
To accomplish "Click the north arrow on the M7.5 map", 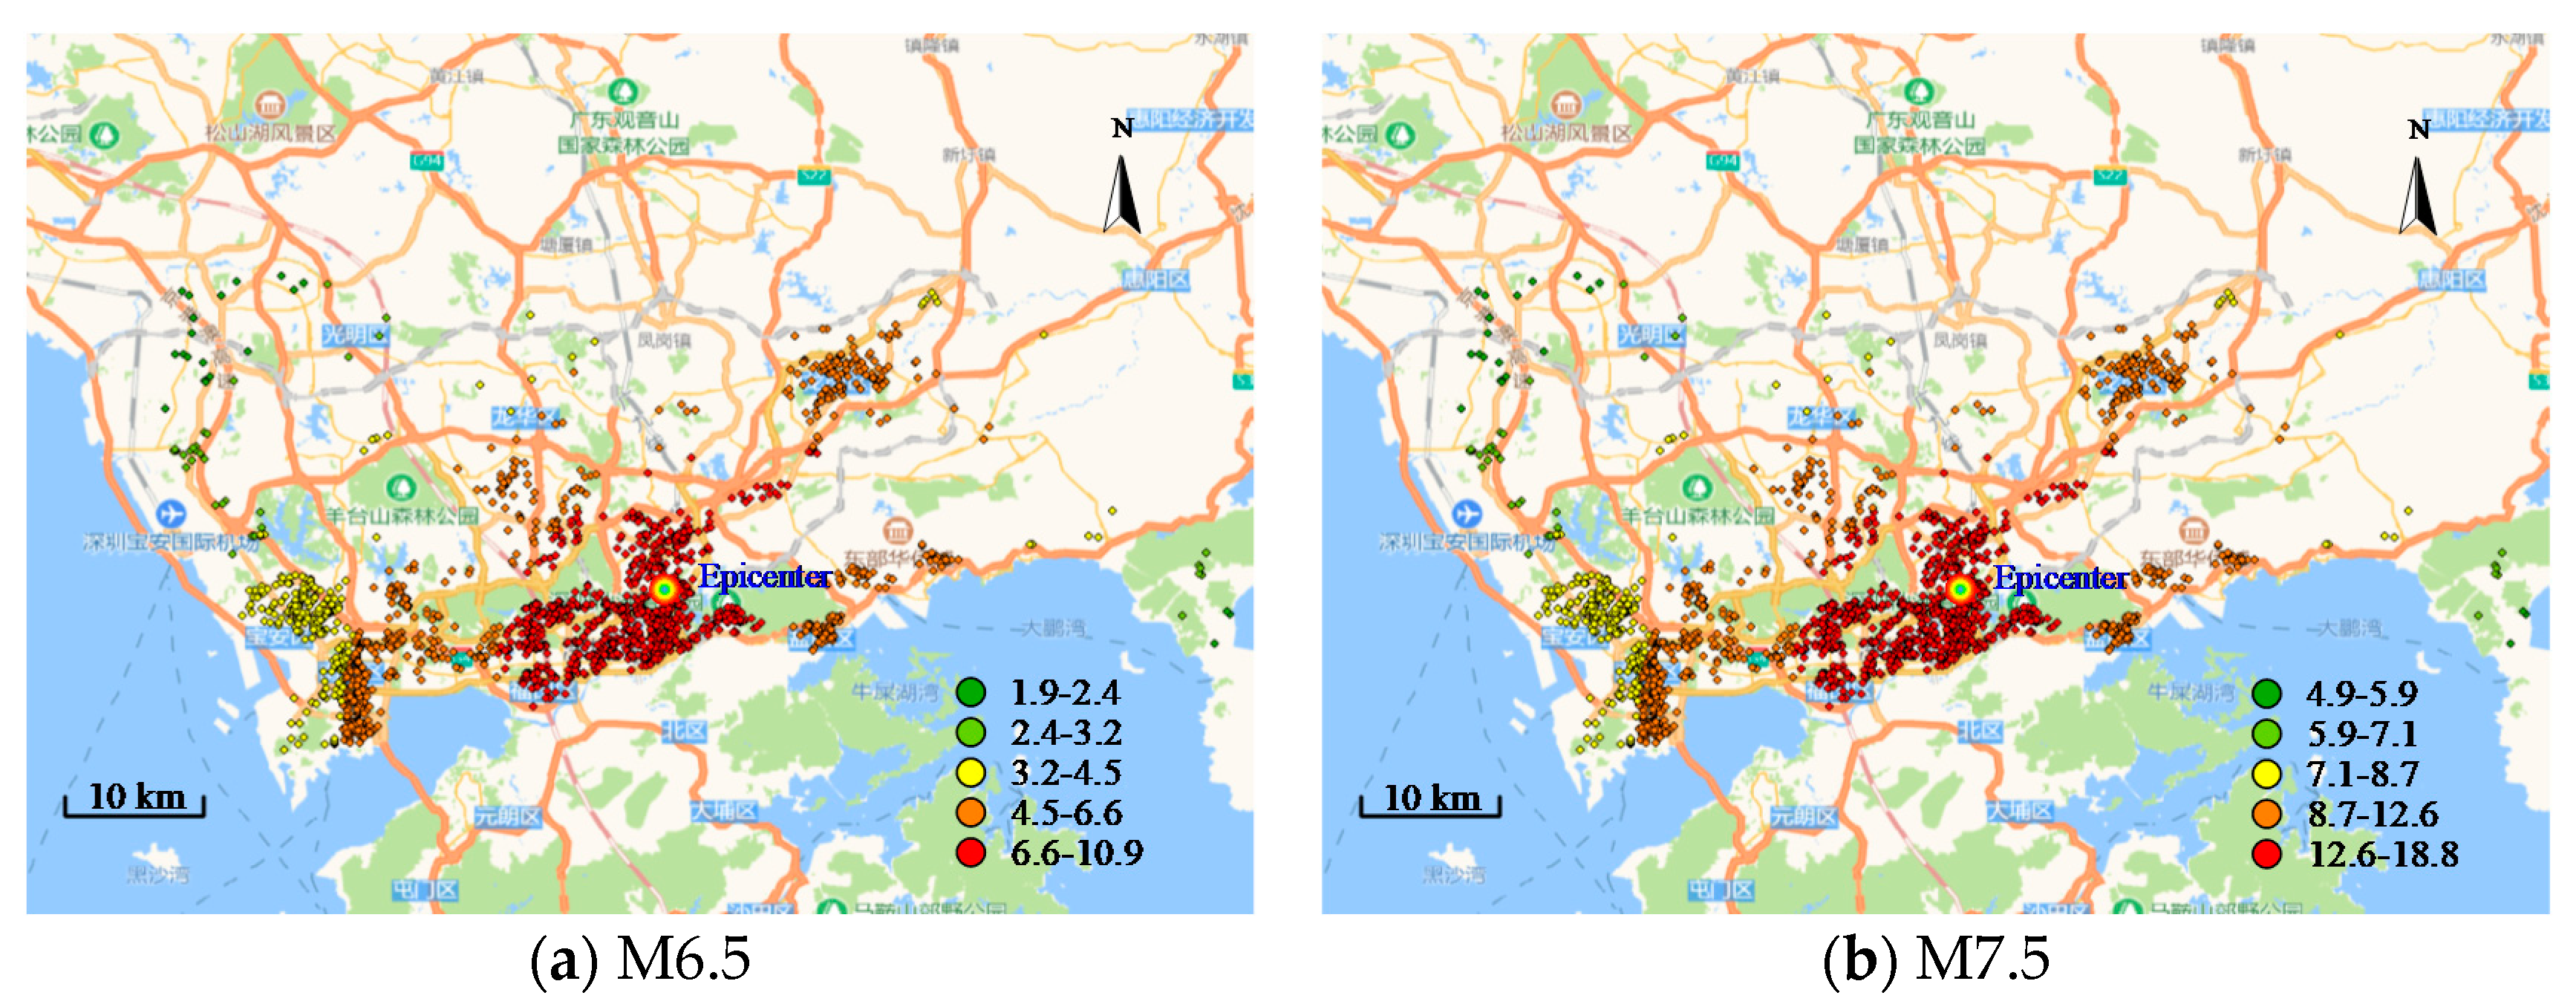I will pyautogui.click(x=2418, y=197).
